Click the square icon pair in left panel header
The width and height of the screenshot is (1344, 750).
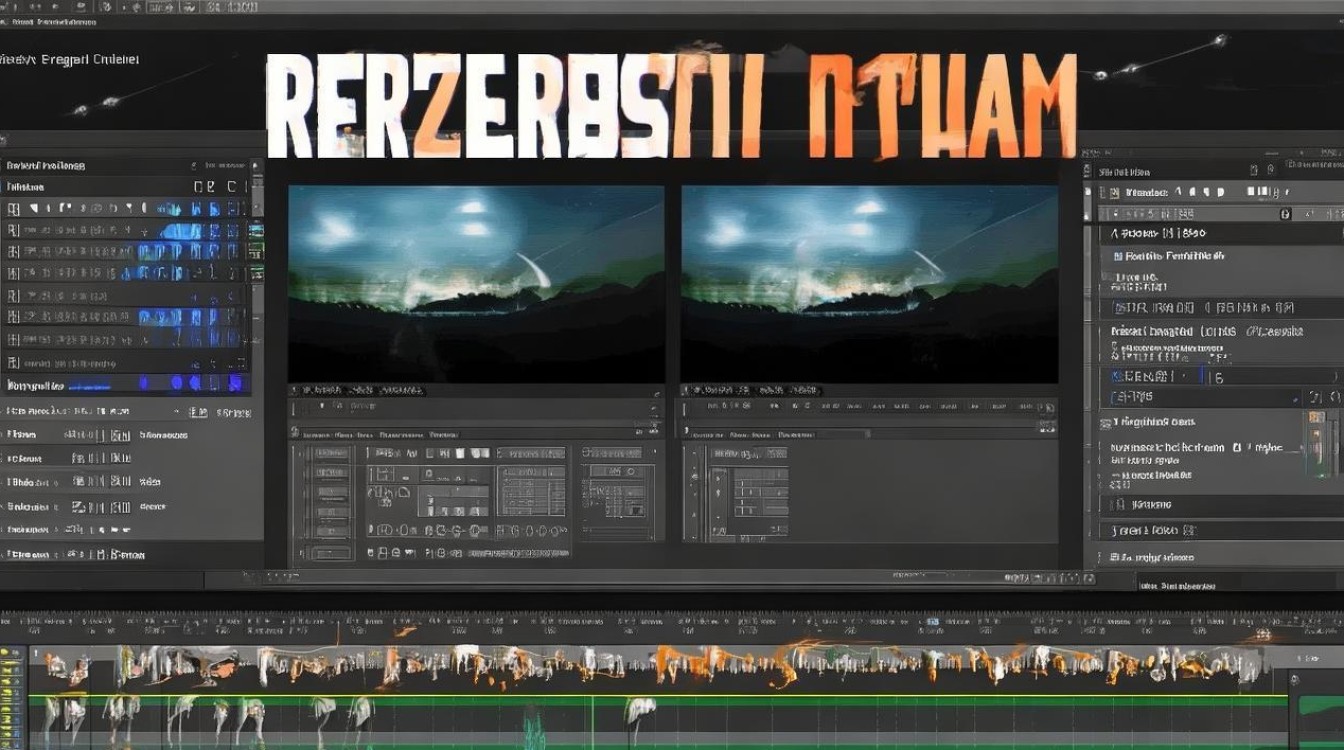204,186
